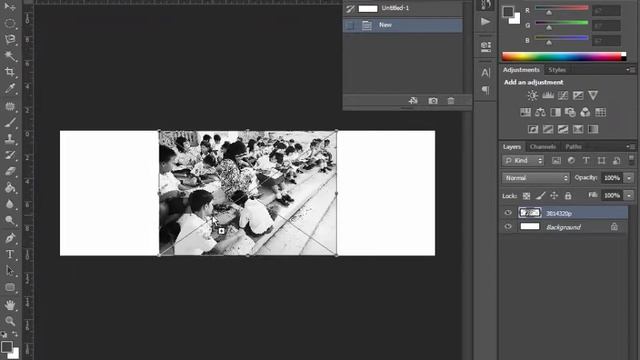Image resolution: width=640 pixels, height=360 pixels.
Task: Open the Opacity slider dropdown arrow
Action: click(629, 178)
